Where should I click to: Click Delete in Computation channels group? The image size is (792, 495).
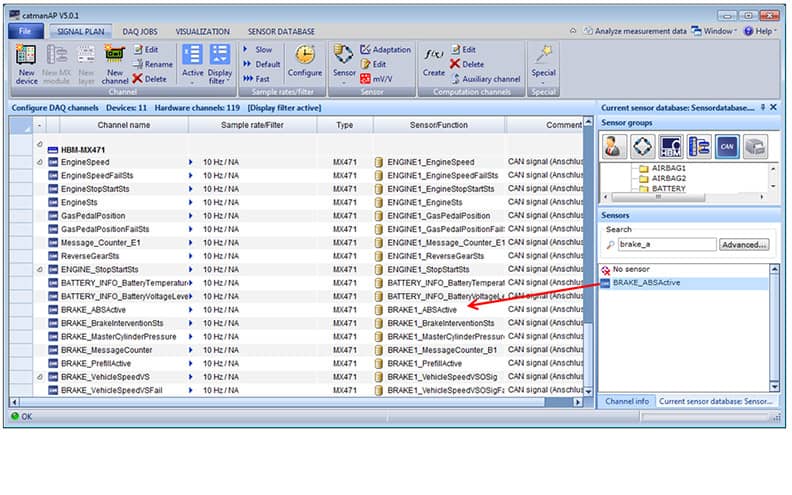click(x=467, y=64)
